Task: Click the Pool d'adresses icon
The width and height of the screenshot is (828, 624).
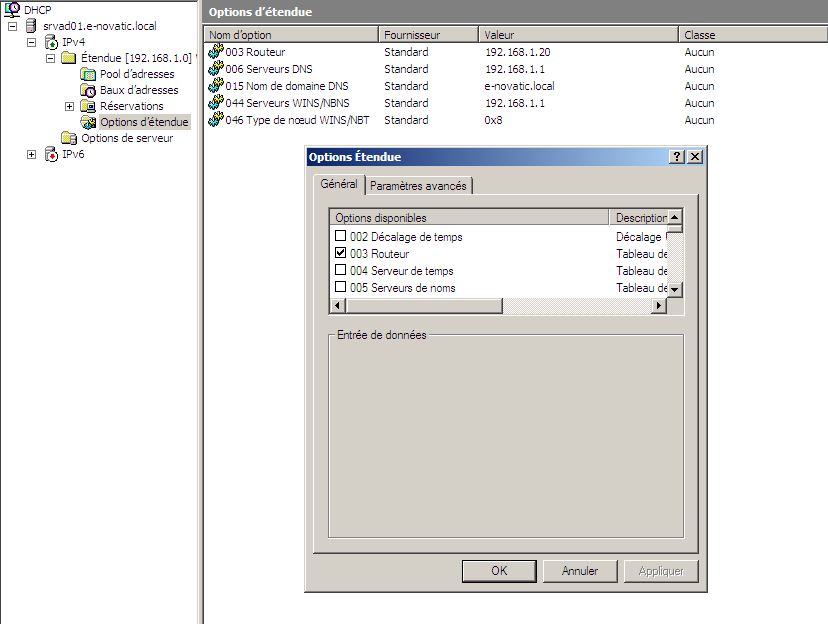Action: point(88,74)
